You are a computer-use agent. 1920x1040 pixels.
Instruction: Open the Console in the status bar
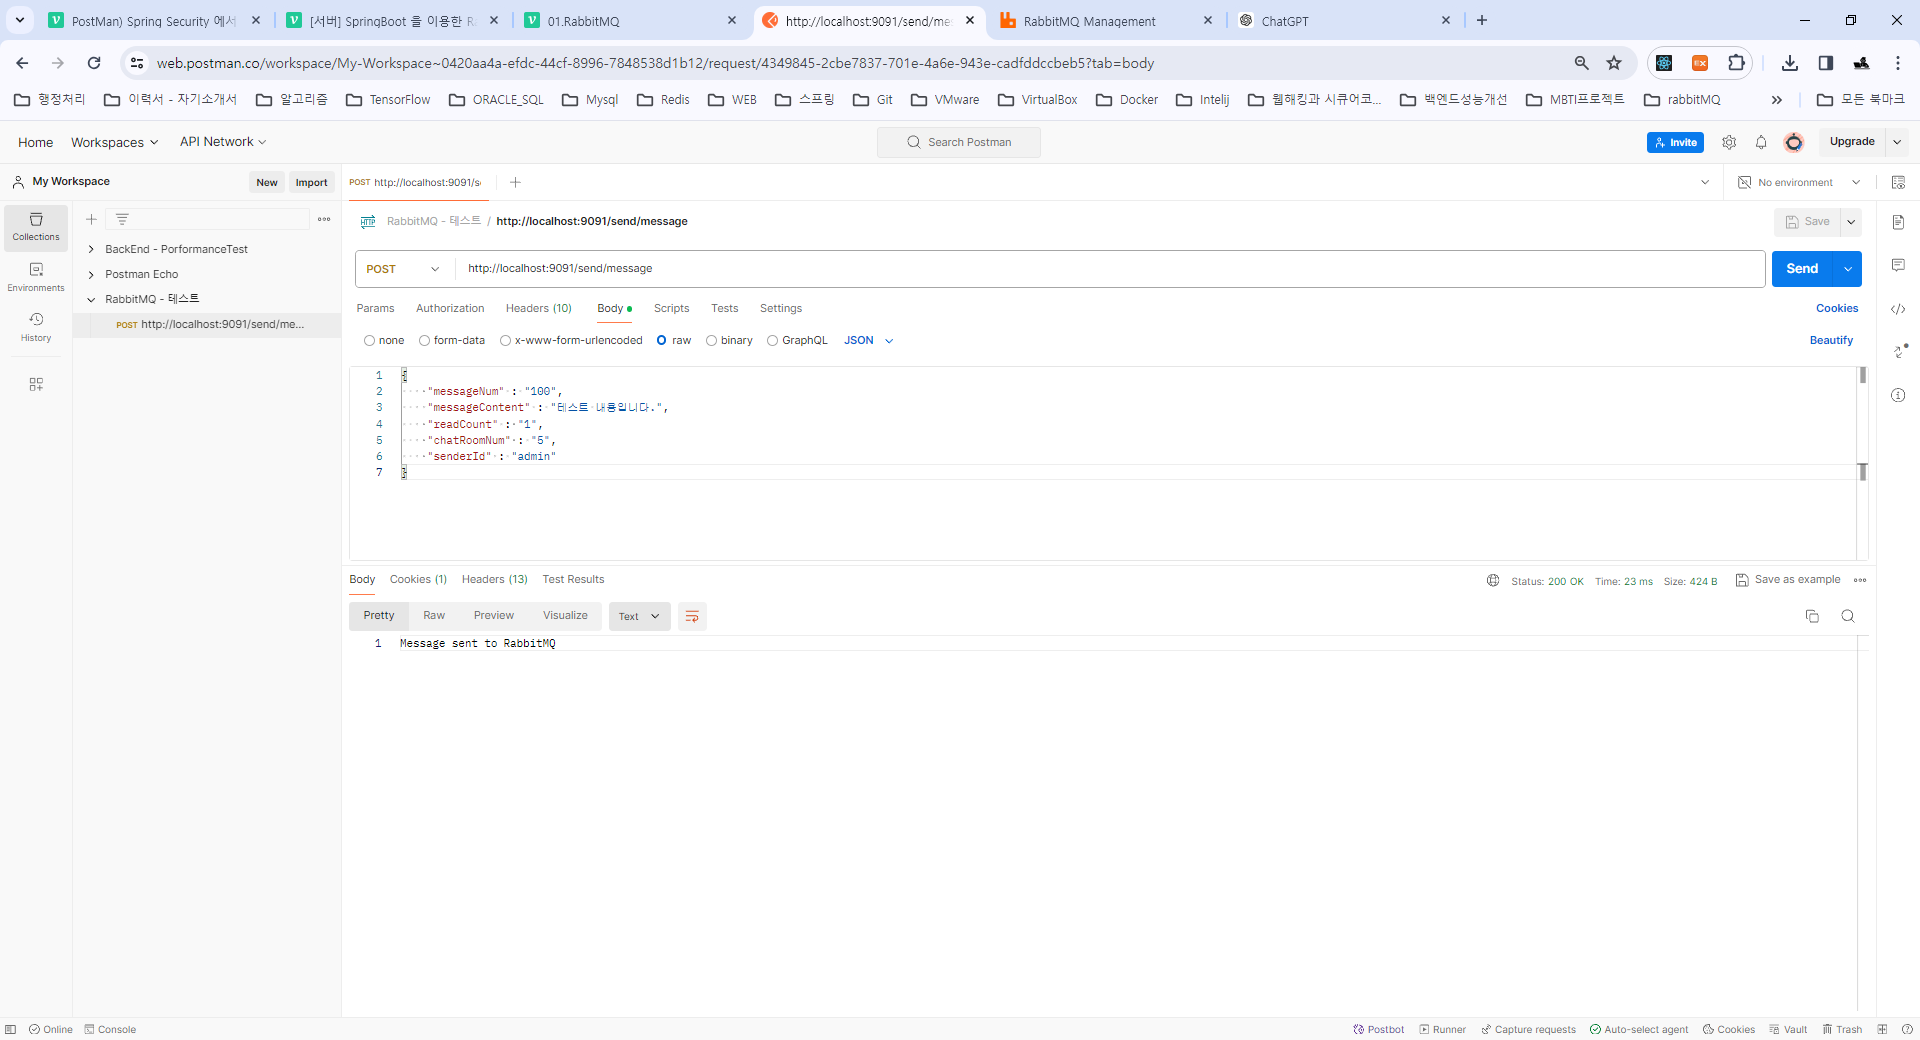110,1029
